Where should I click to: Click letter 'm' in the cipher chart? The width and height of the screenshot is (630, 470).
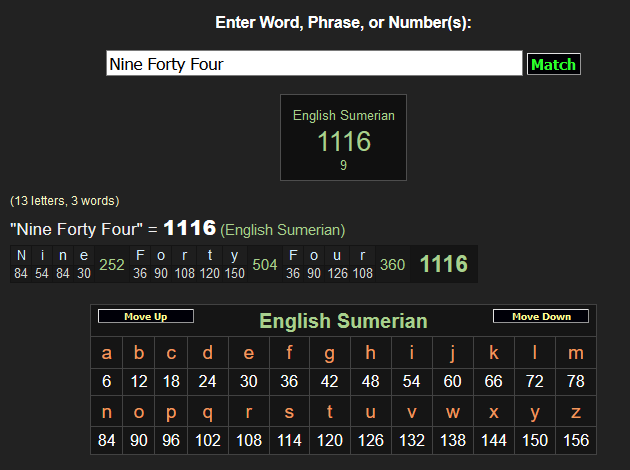point(575,352)
